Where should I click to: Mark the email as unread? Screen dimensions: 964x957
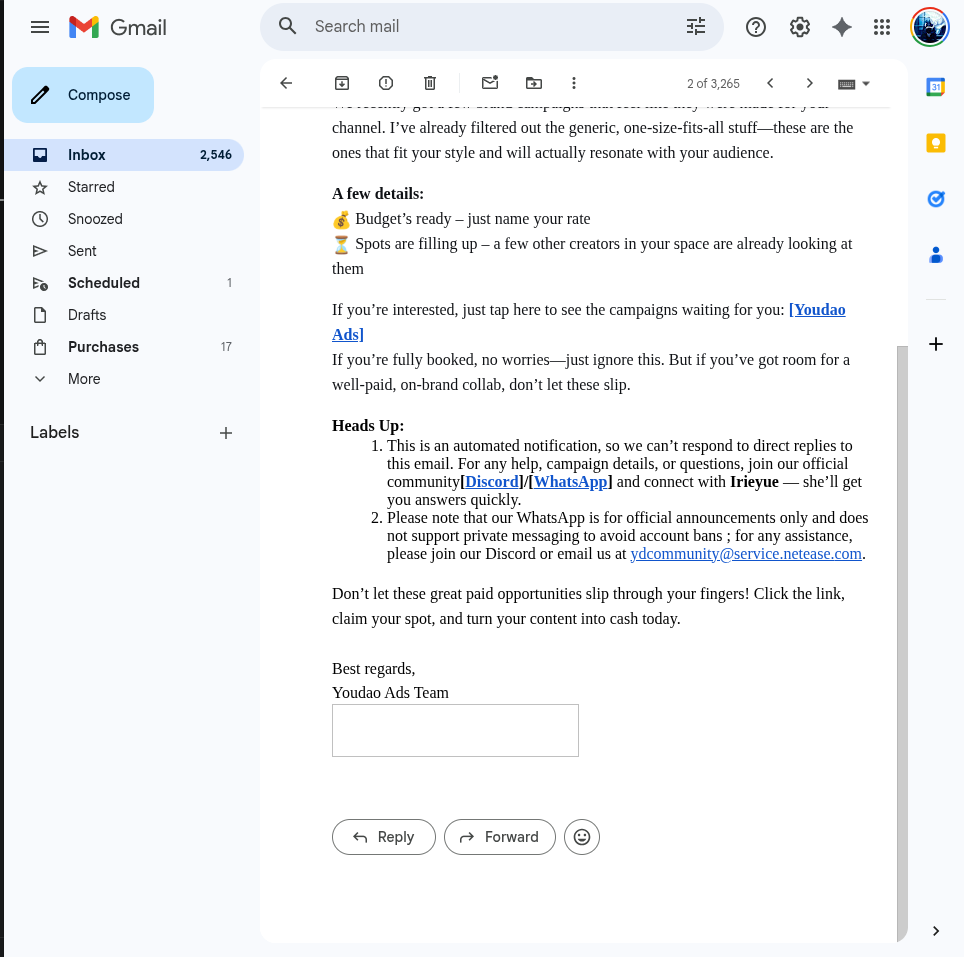(x=489, y=83)
